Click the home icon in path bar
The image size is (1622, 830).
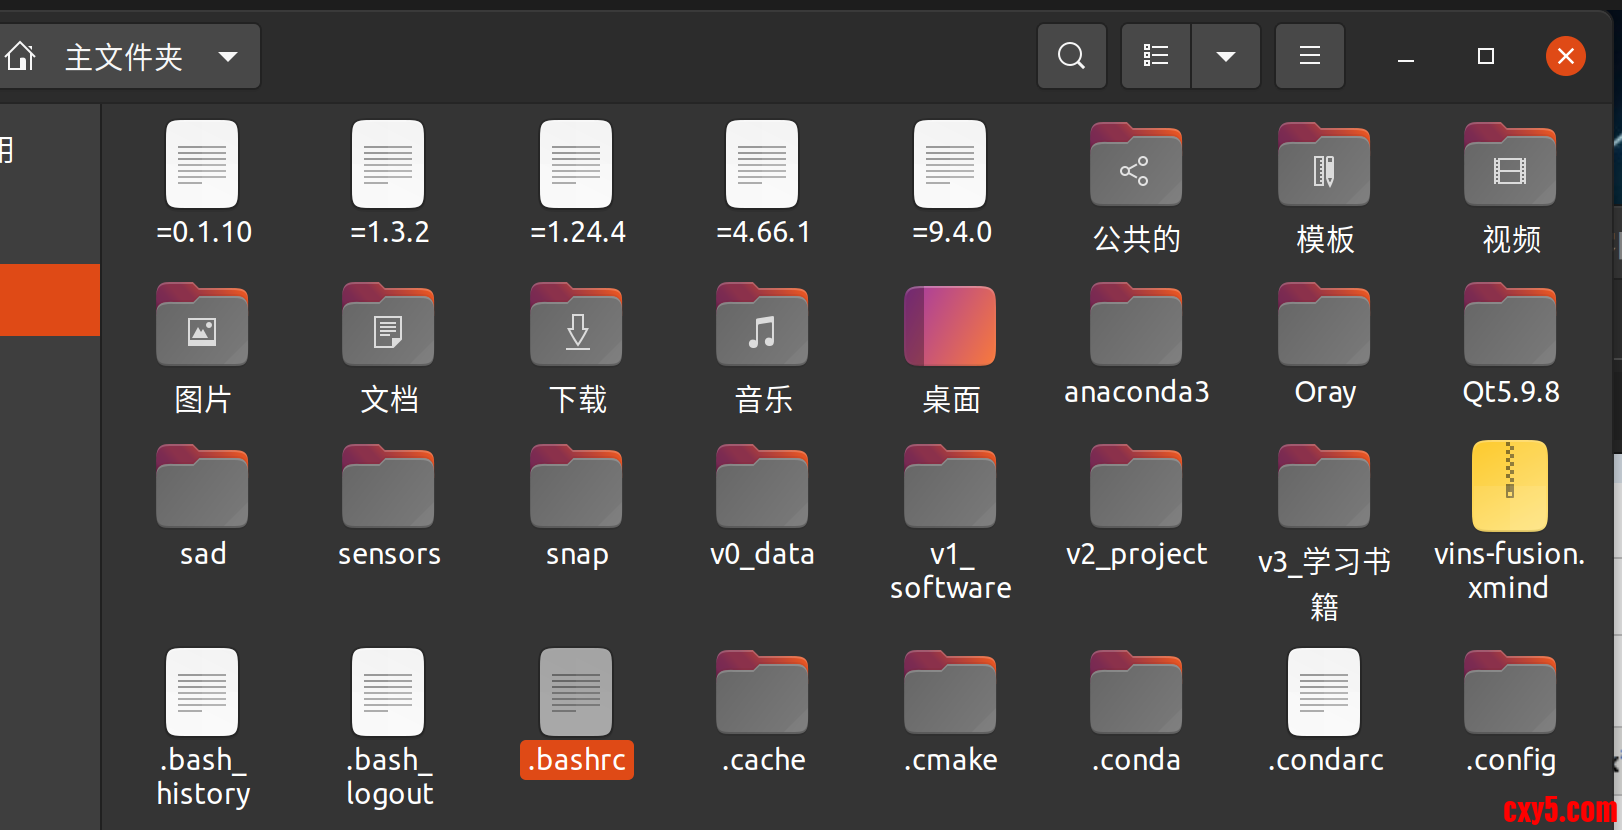click(x=21, y=57)
